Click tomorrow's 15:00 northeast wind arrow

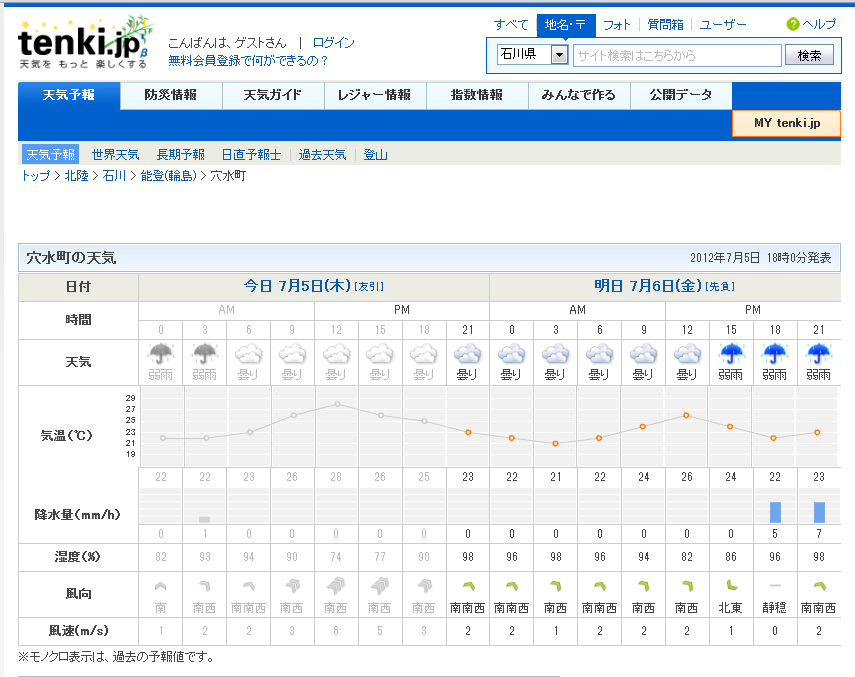[730, 586]
